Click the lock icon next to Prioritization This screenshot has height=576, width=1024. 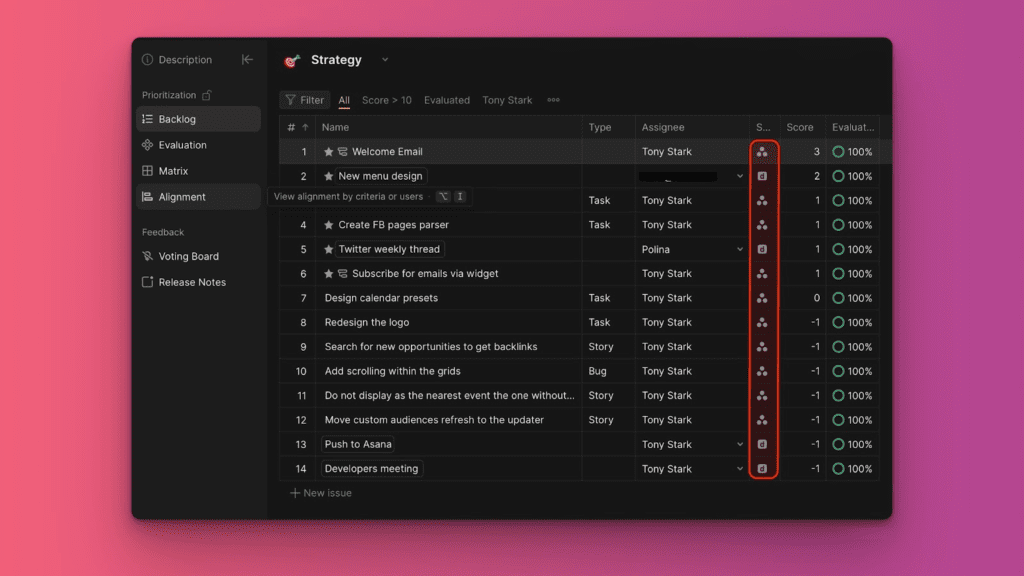point(207,95)
